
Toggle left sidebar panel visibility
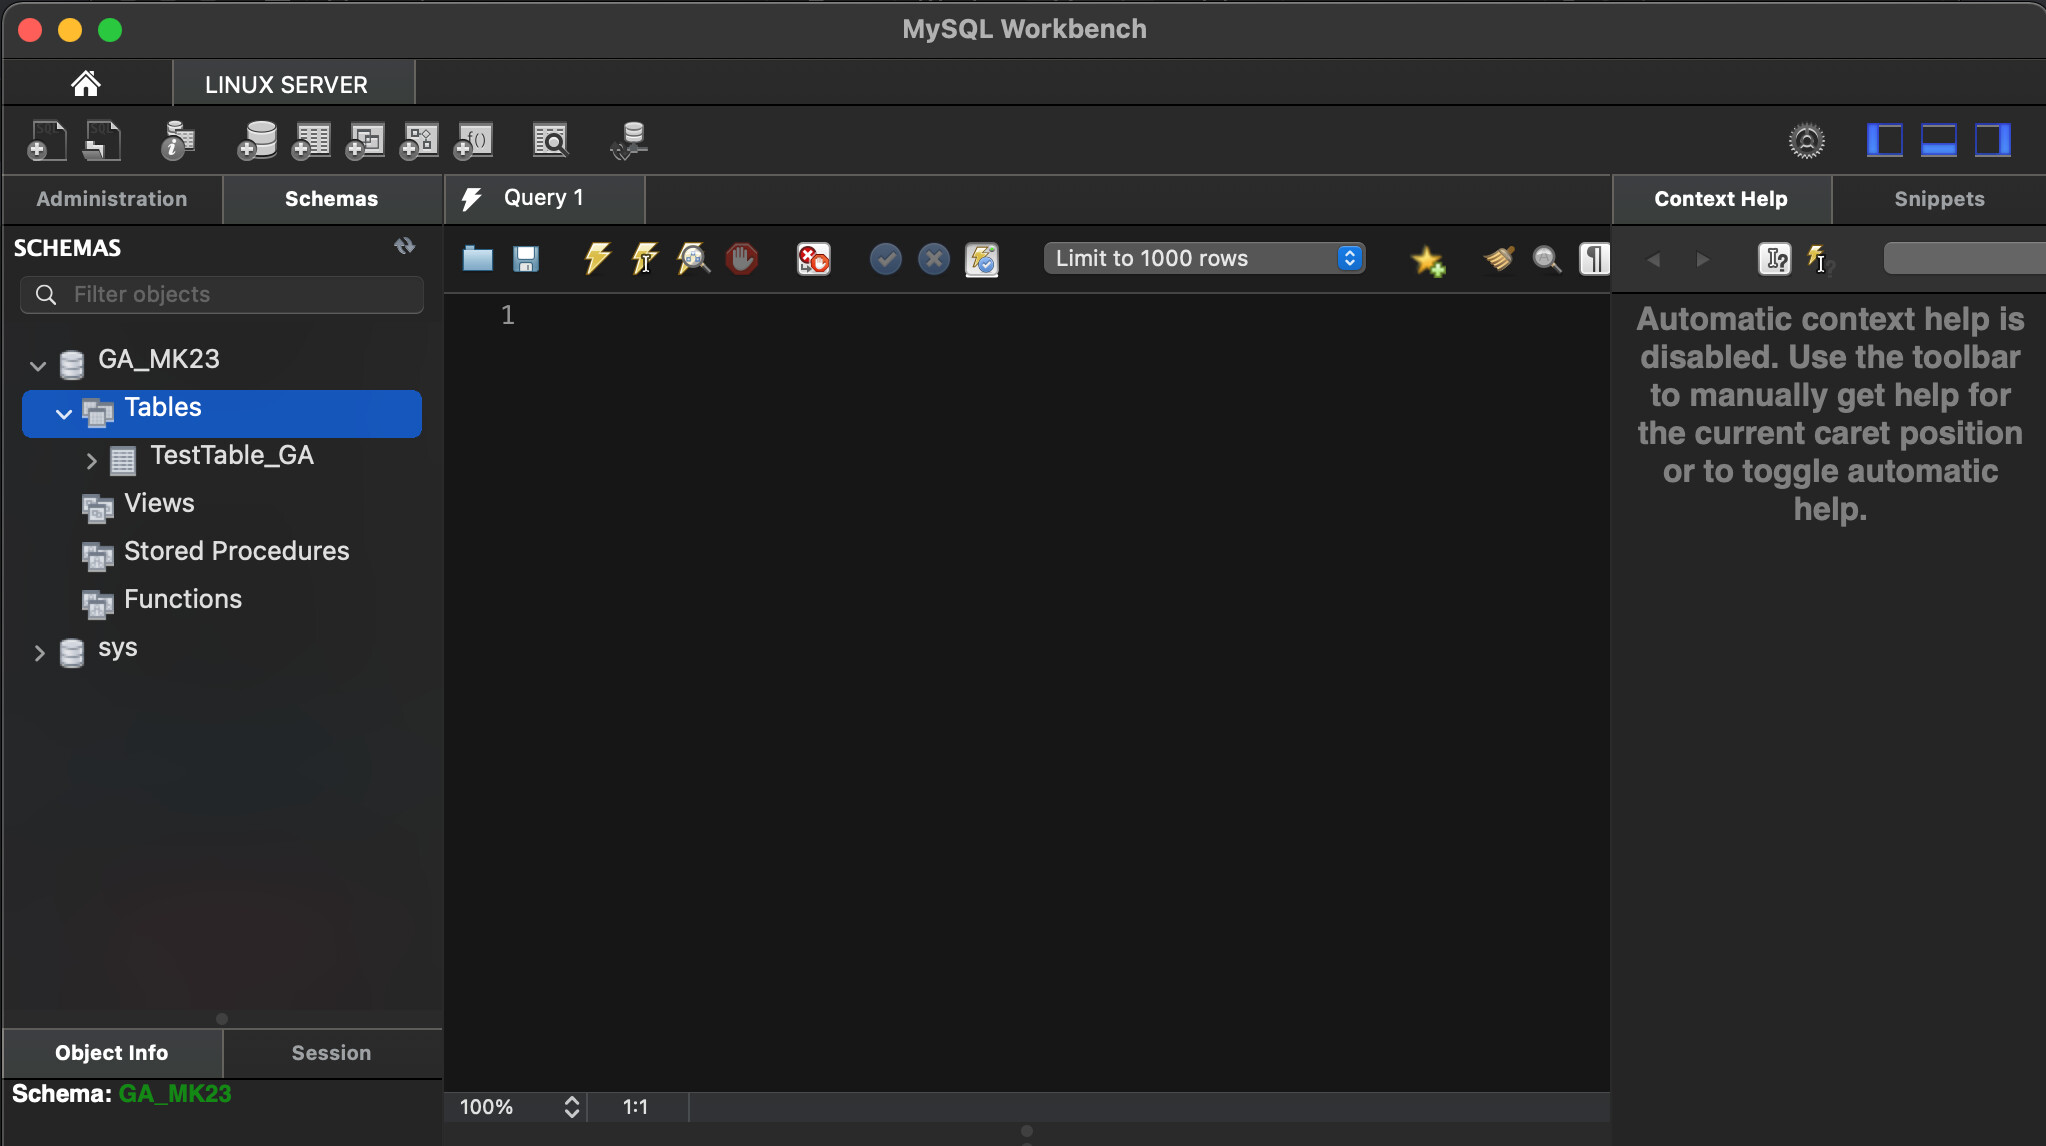[x=1884, y=141]
